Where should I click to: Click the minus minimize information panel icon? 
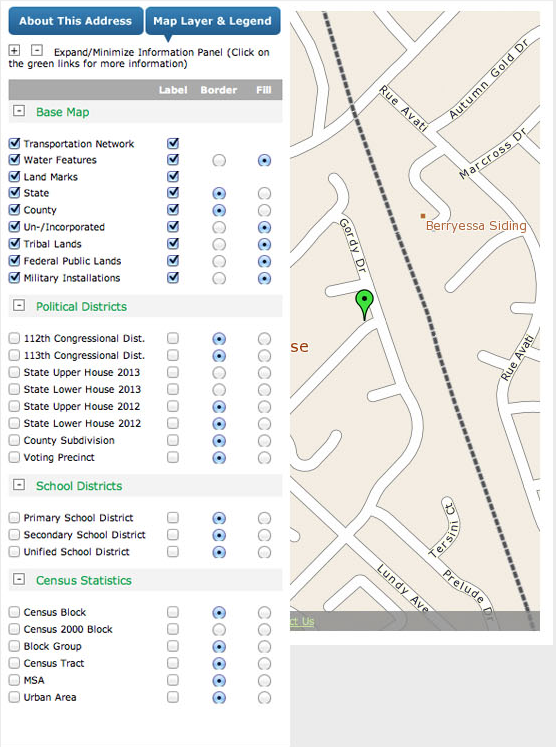tap(37, 50)
